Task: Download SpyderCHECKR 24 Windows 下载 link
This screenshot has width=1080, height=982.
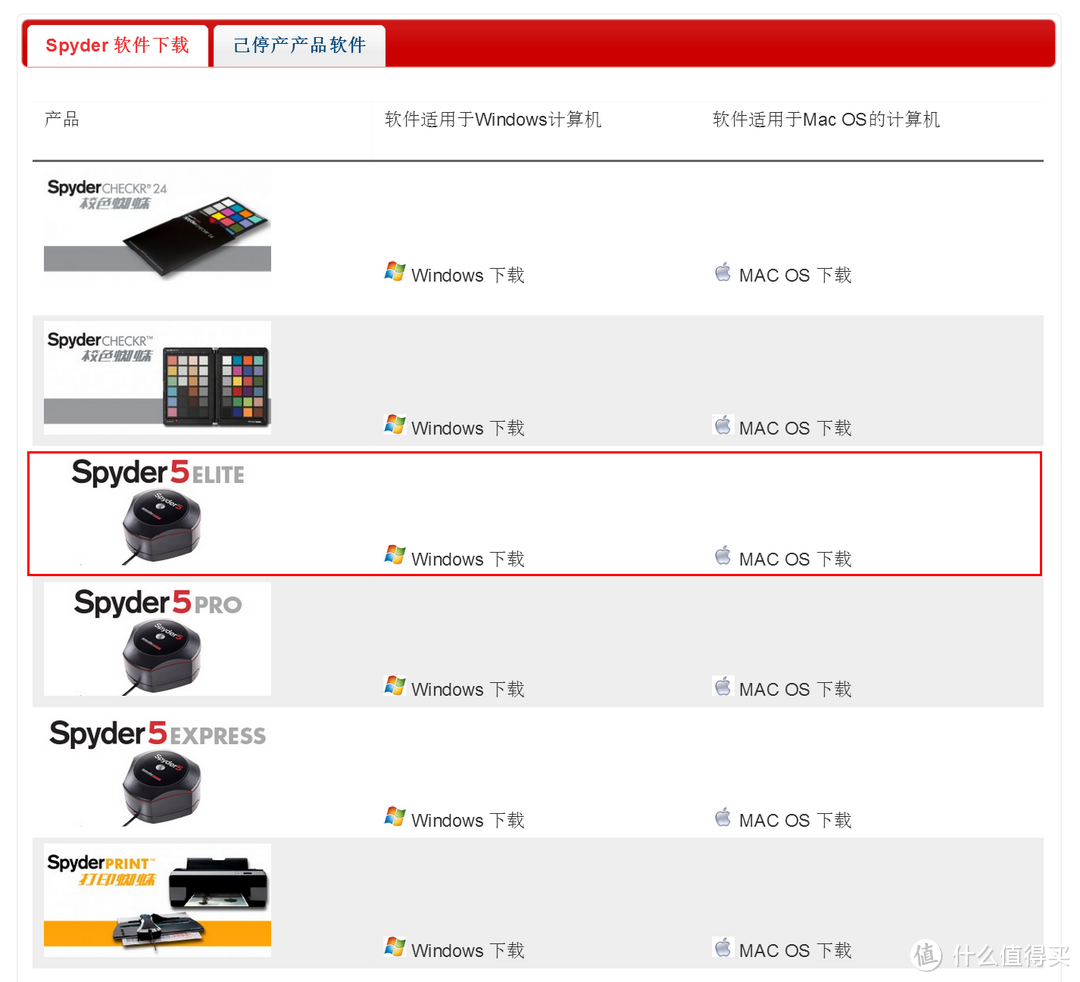Action: click(x=468, y=275)
